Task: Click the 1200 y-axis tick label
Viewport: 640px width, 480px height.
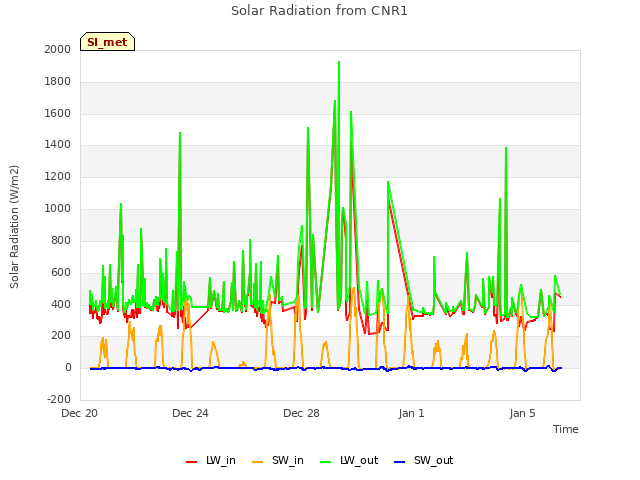Action: coord(58,177)
